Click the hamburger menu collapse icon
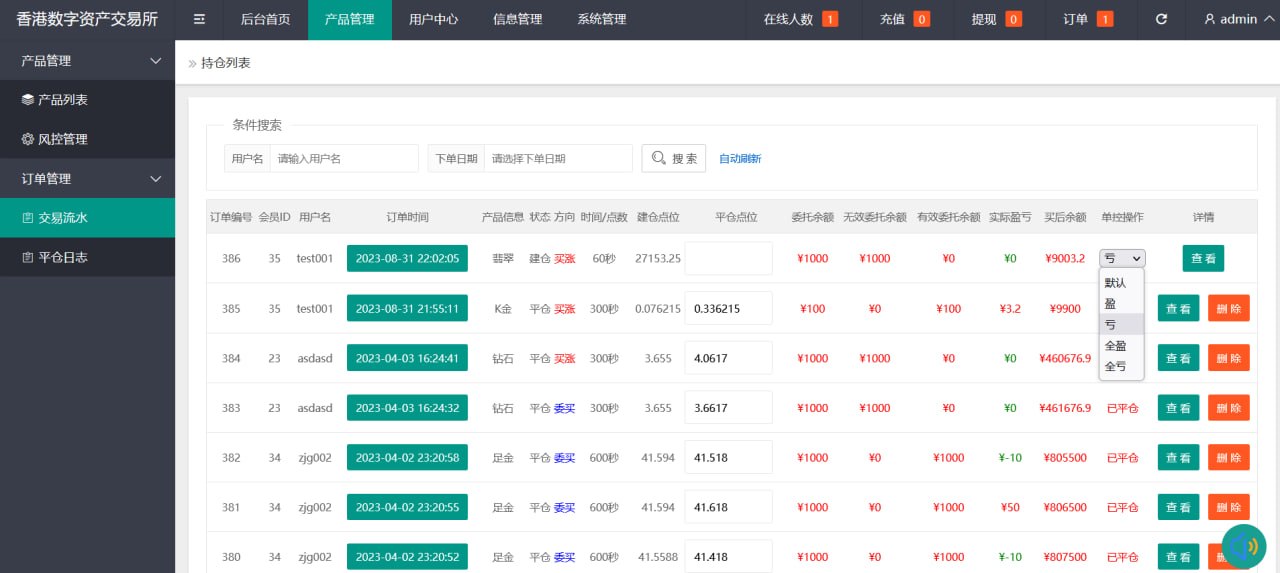Viewport: 1280px width, 573px height. pos(200,19)
